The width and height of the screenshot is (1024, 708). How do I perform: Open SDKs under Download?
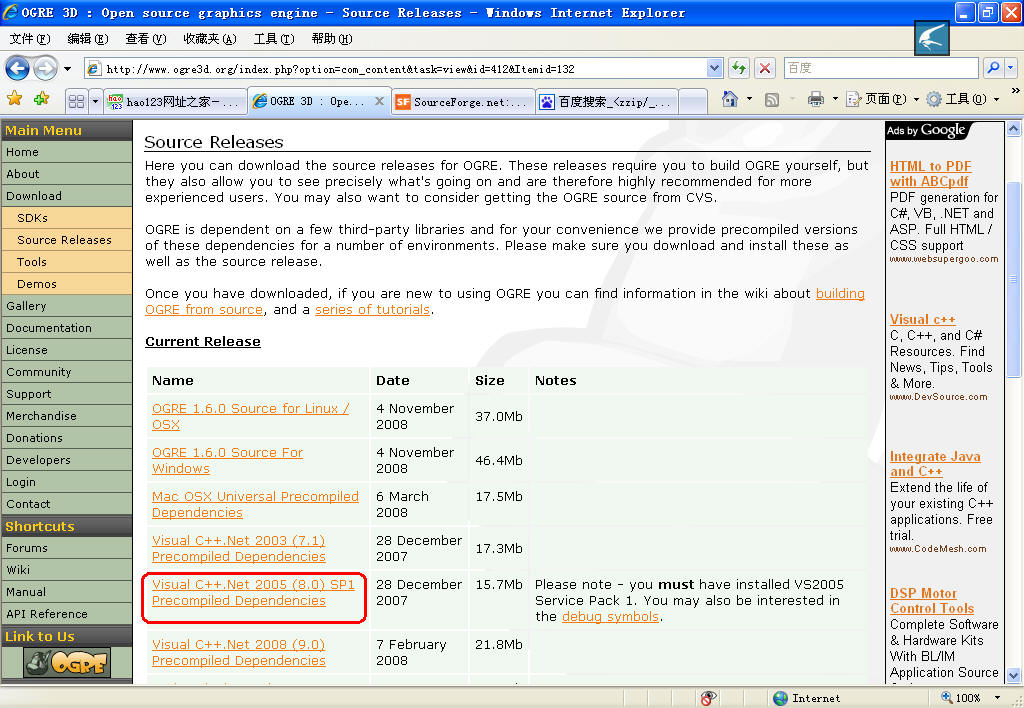click(67, 218)
